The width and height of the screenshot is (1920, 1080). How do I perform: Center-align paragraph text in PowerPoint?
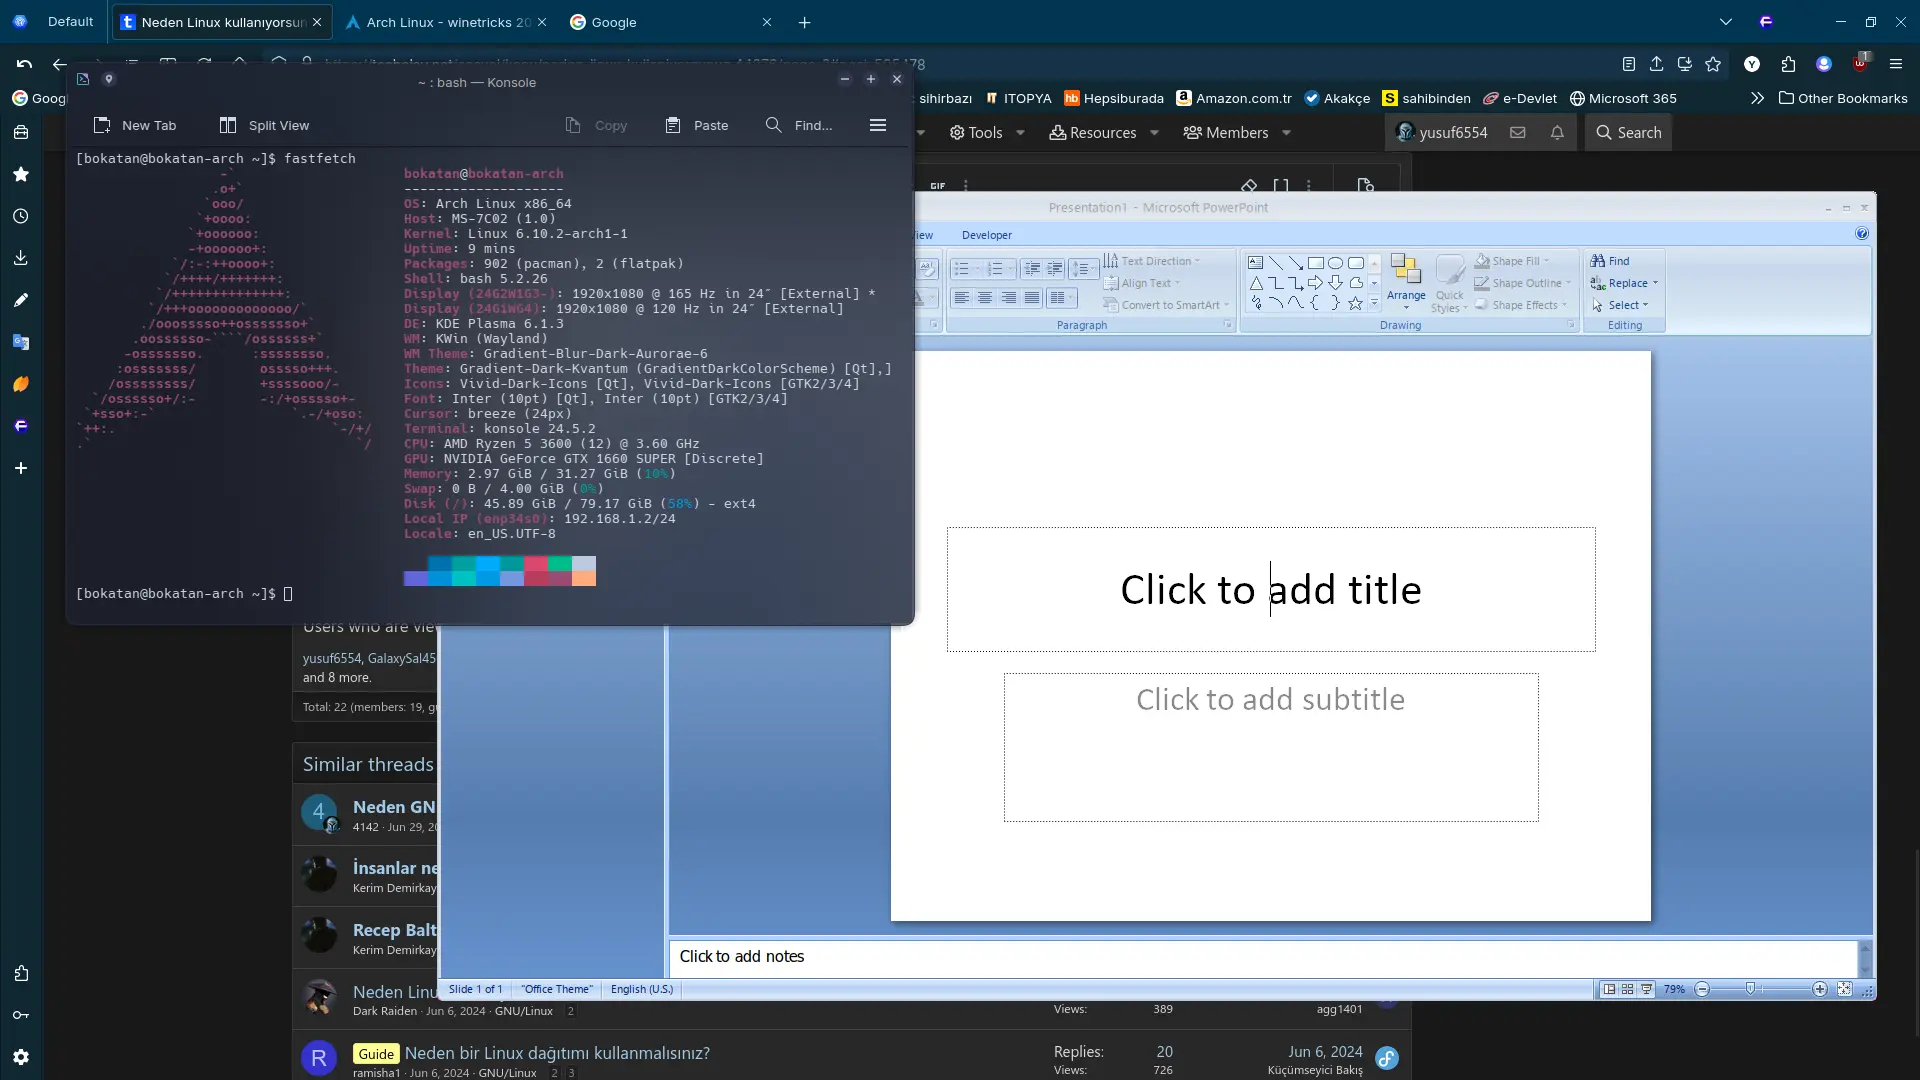[x=985, y=298]
